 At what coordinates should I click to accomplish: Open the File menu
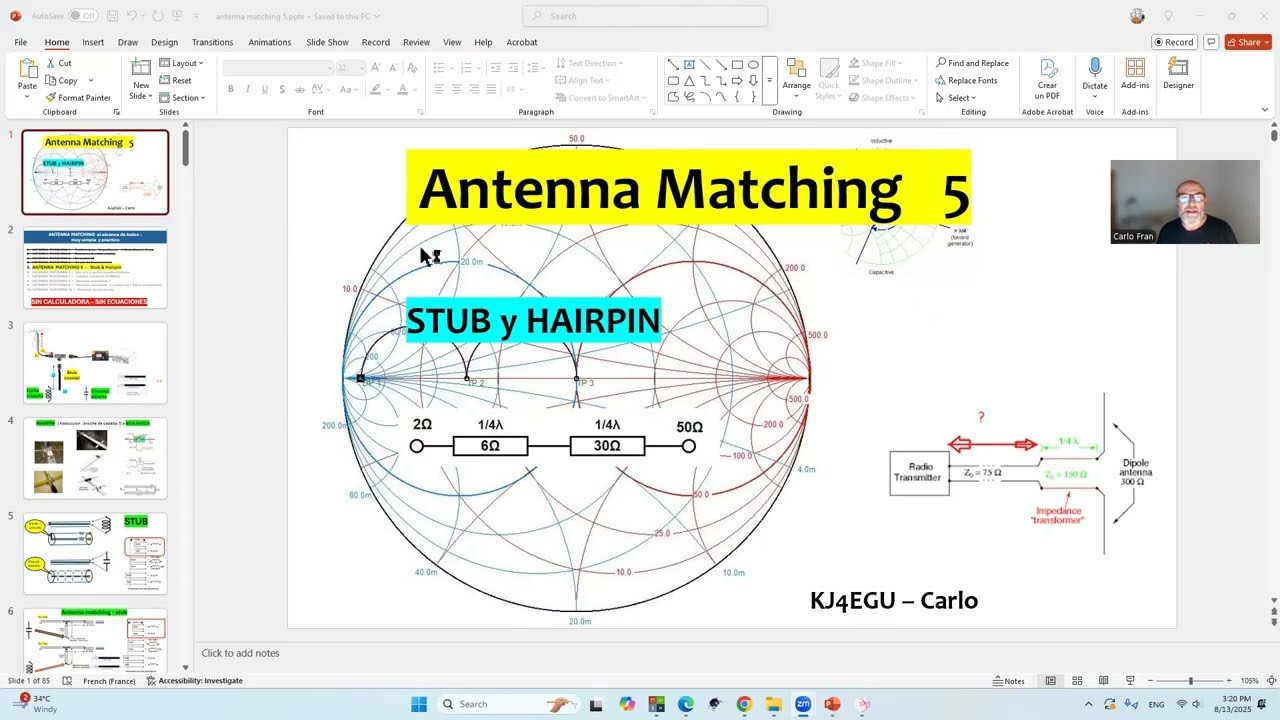[x=21, y=42]
